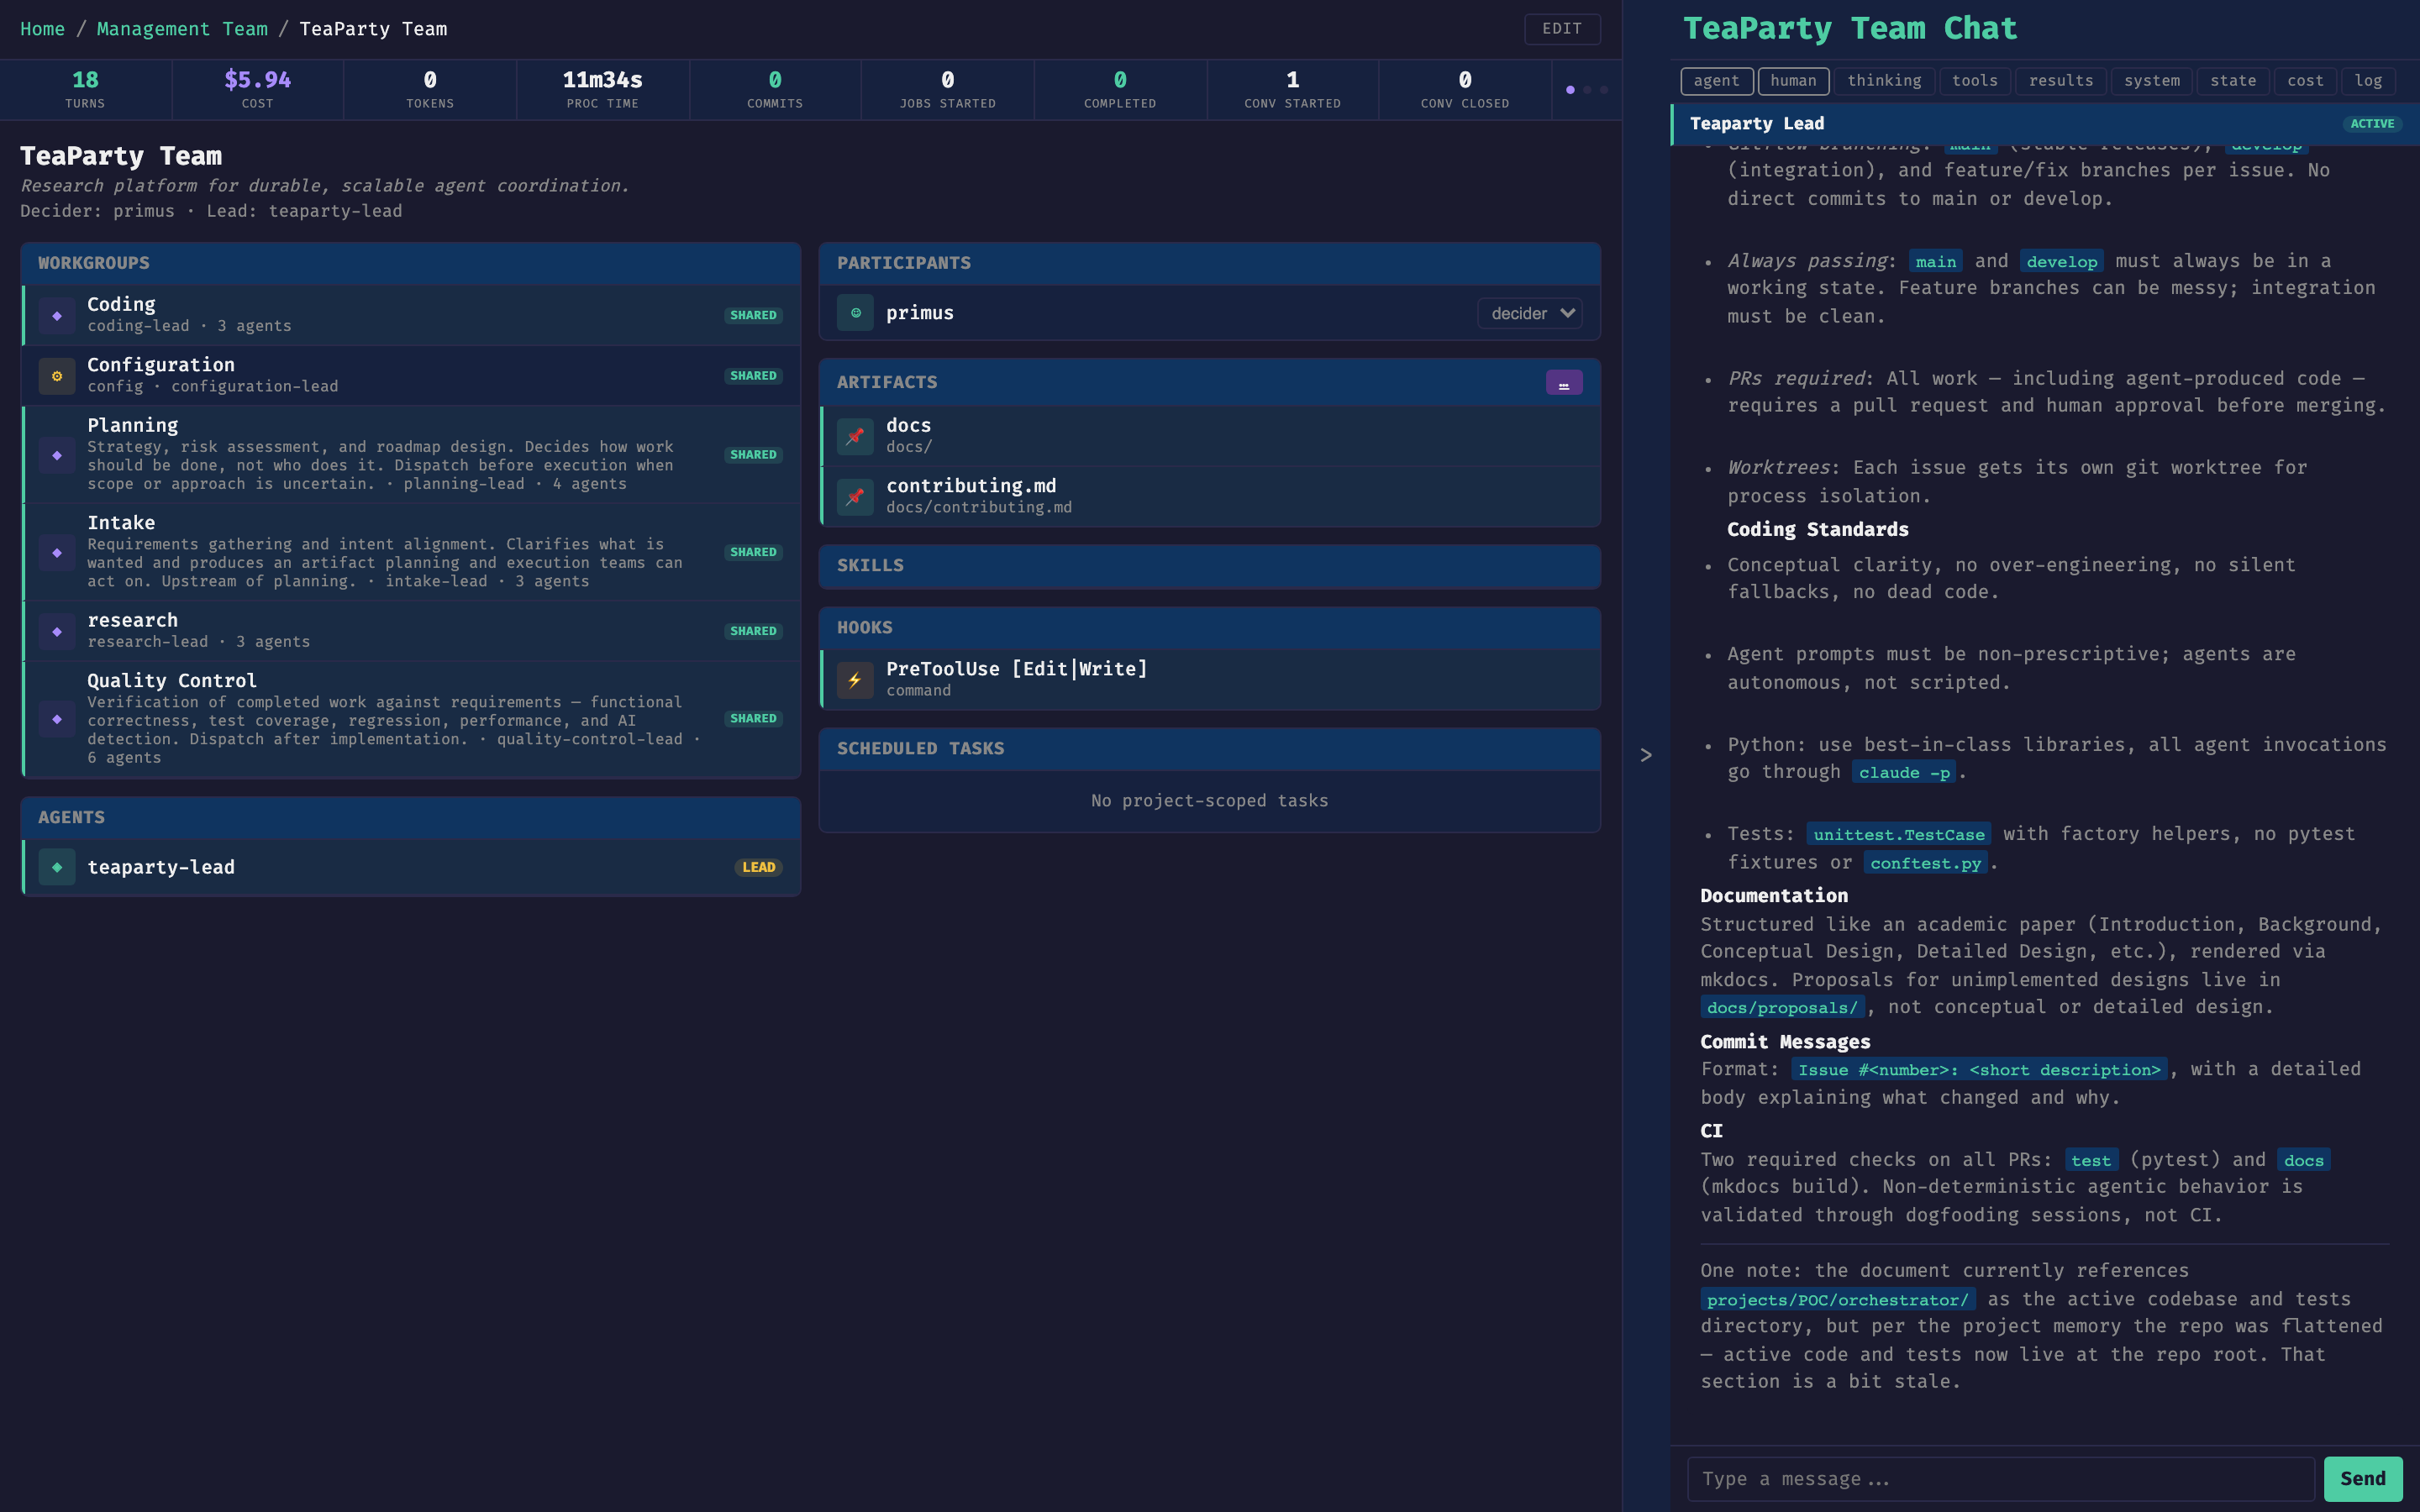This screenshot has width=2420, height=1512.
Task: Select the first stats pagination dot
Action: pyautogui.click(x=1570, y=90)
